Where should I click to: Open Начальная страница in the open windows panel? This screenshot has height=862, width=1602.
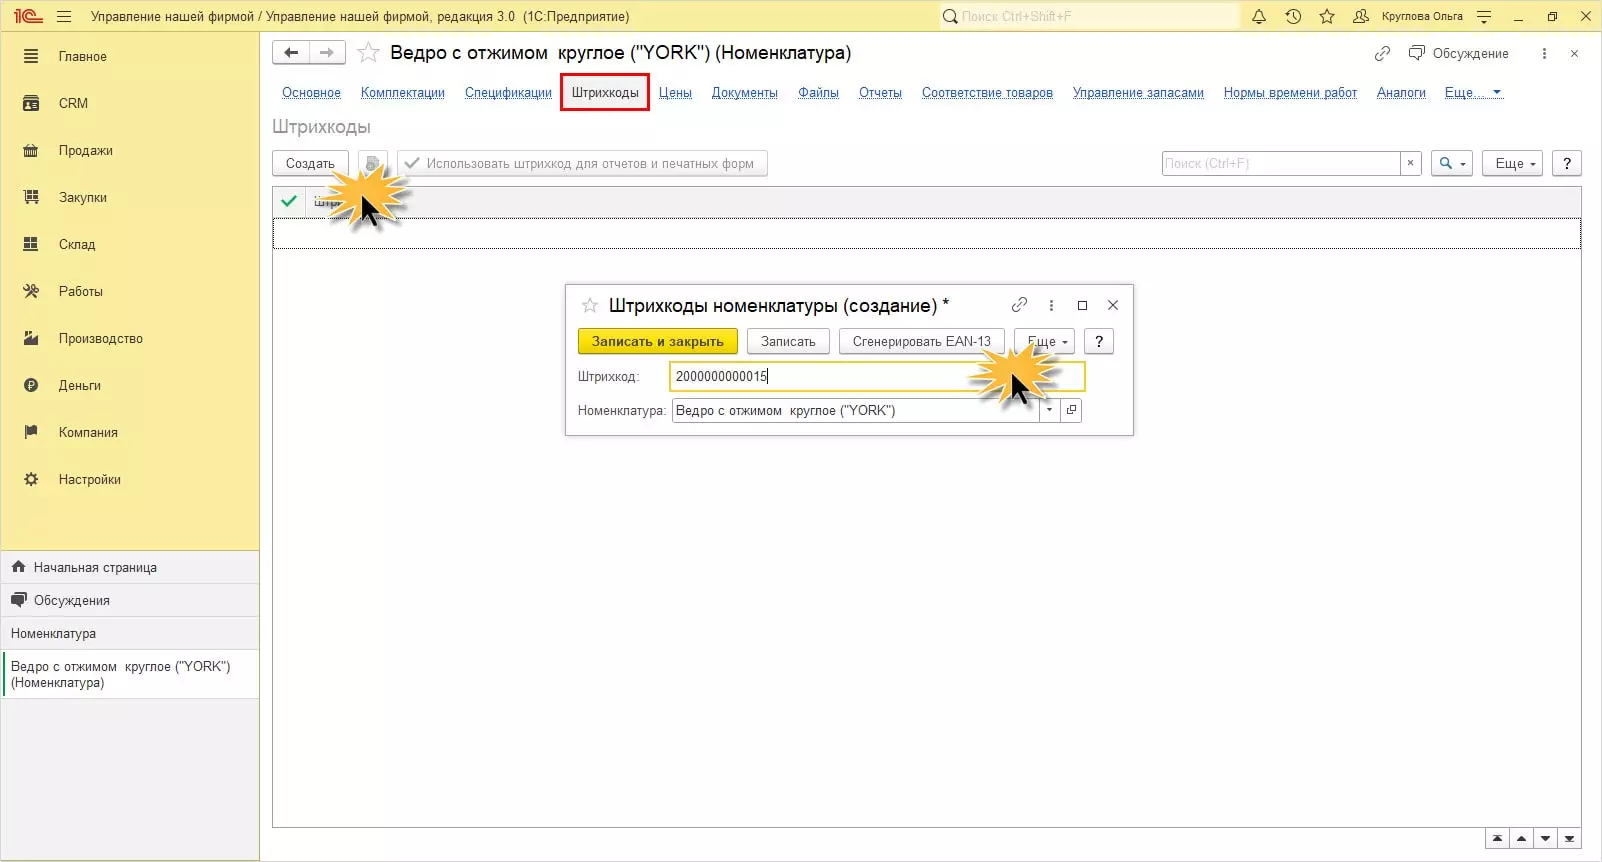(x=131, y=567)
